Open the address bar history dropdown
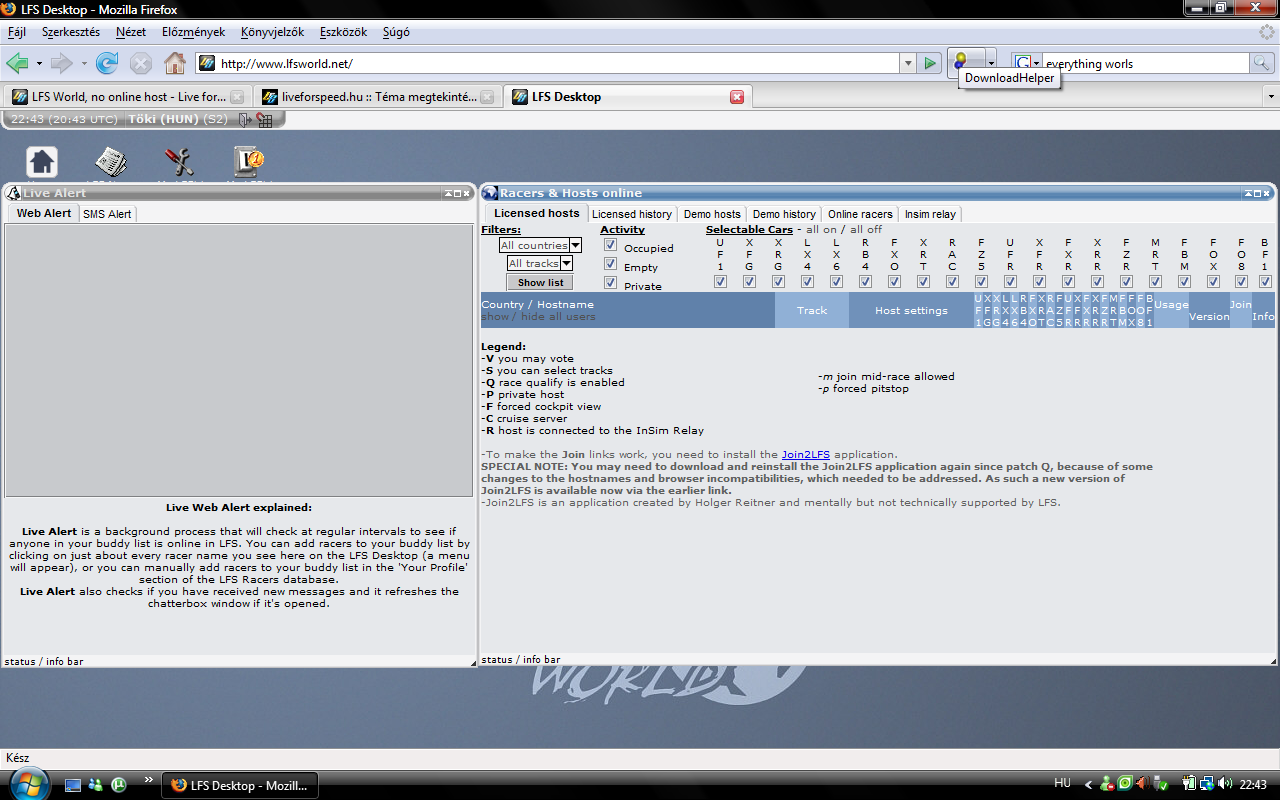 (908, 64)
